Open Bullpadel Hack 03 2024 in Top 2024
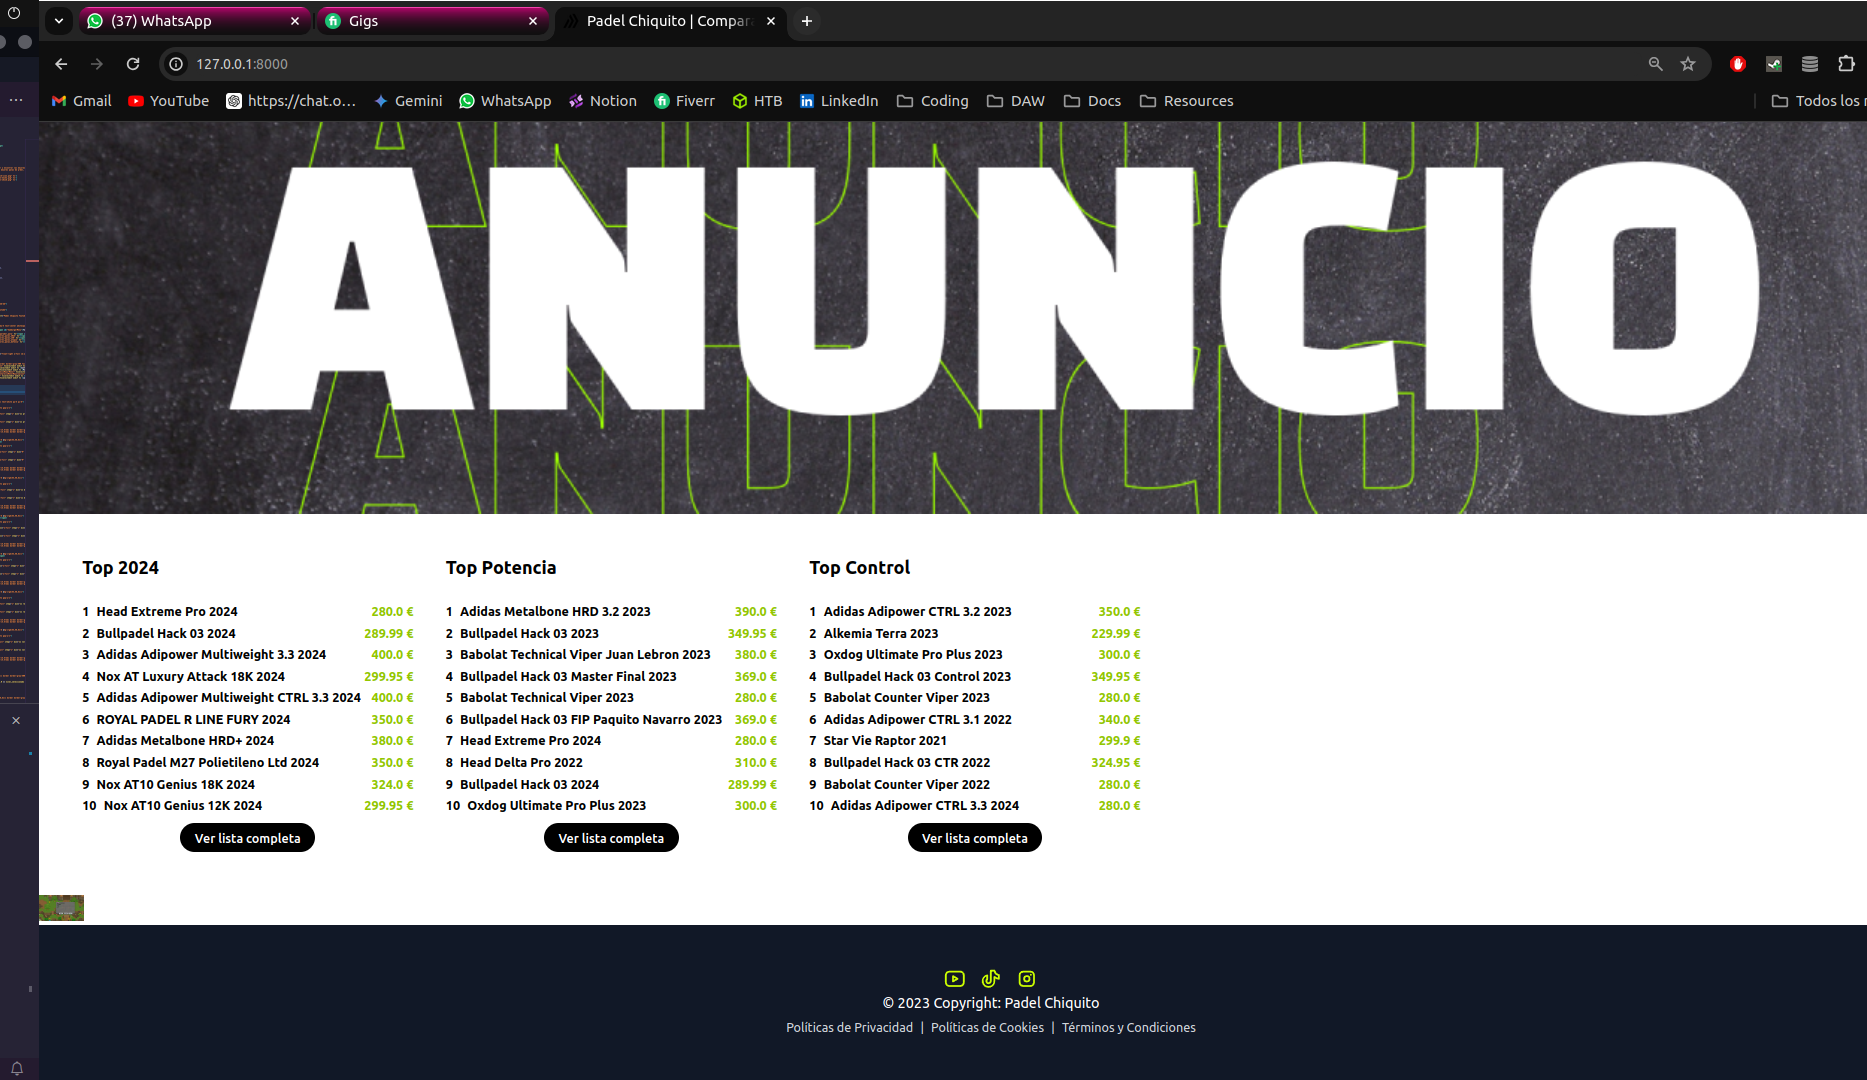The width and height of the screenshot is (1867, 1080). (x=166, y=634)
